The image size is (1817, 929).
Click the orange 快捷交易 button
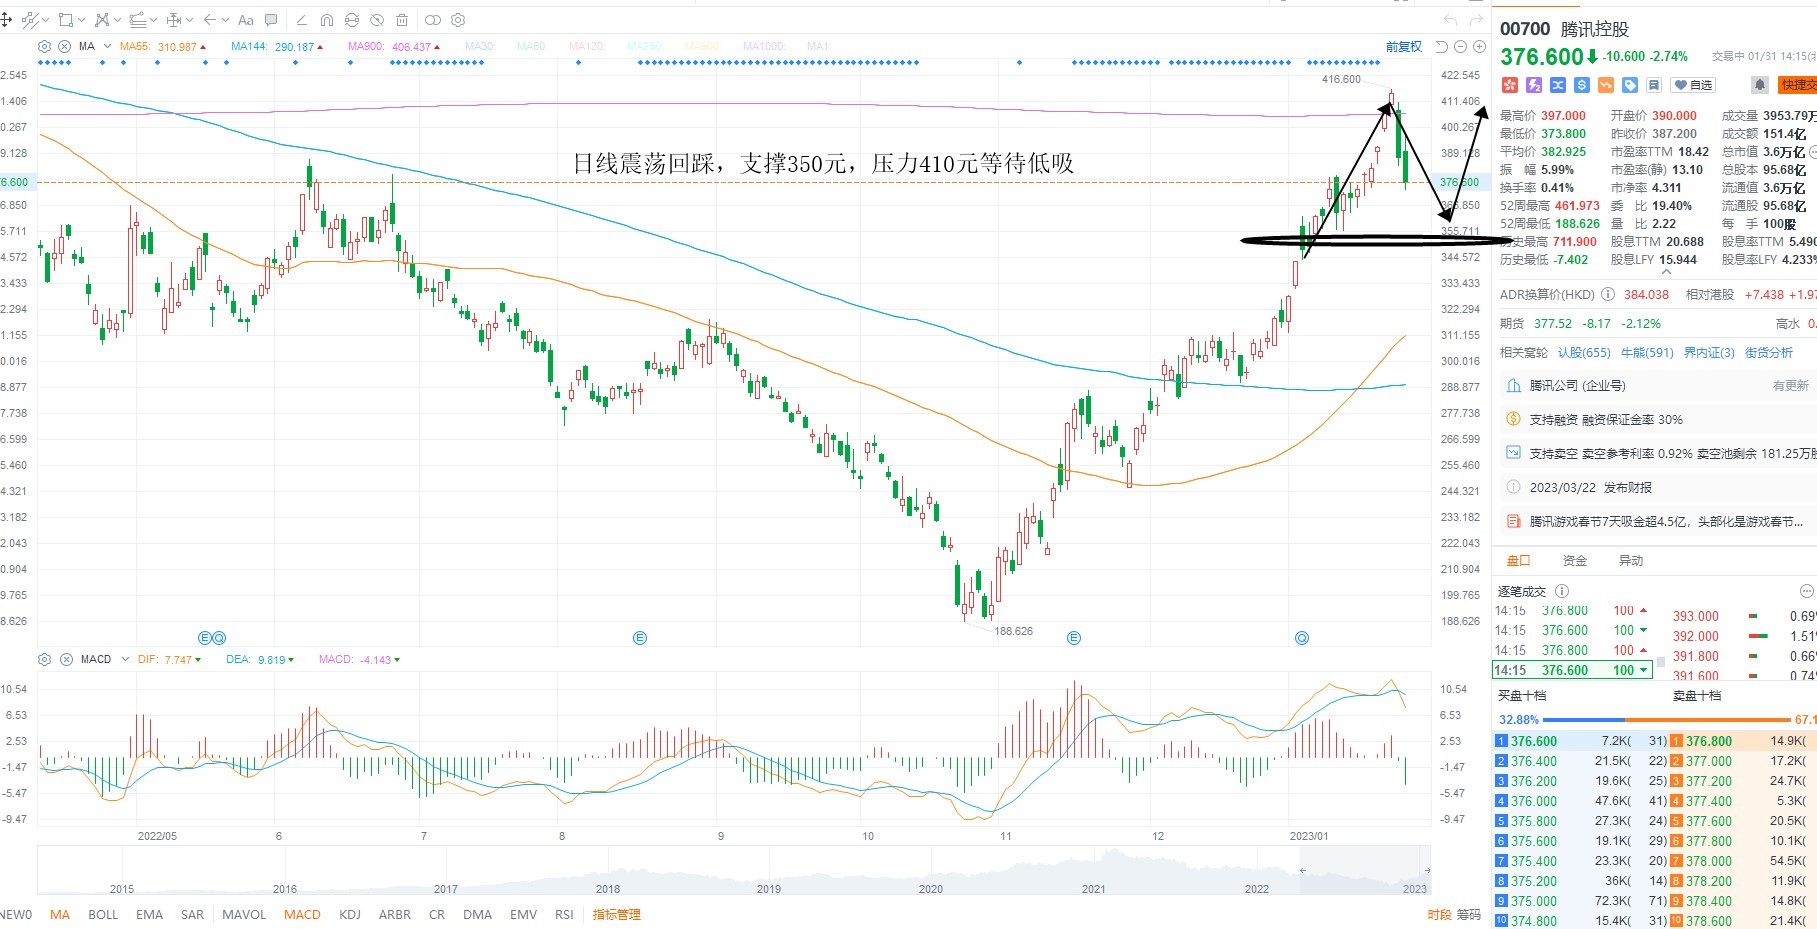pyautogui.click(x=1797, y=85)
